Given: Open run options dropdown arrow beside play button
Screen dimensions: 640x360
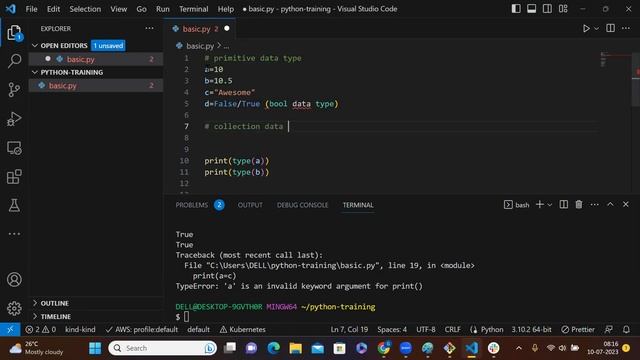Looking at the screenshot, I should click(596, 29).
